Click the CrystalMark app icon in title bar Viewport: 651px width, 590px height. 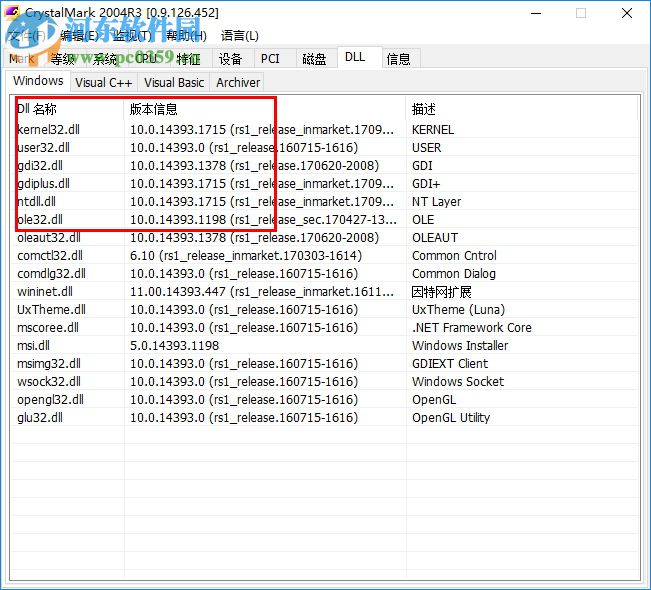pos(12,12)
